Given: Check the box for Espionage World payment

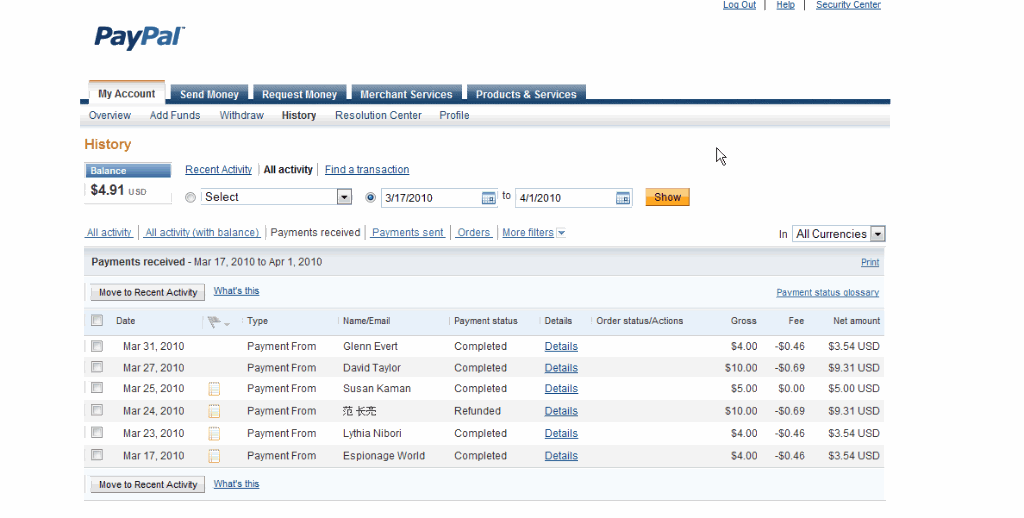Looking at the screenshot, I should [x=97, y=454].
